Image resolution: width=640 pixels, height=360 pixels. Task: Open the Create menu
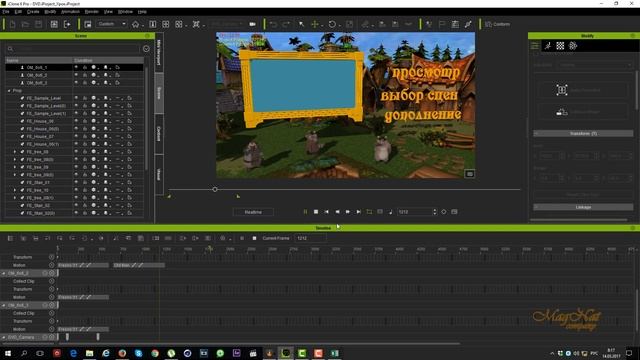33,12
